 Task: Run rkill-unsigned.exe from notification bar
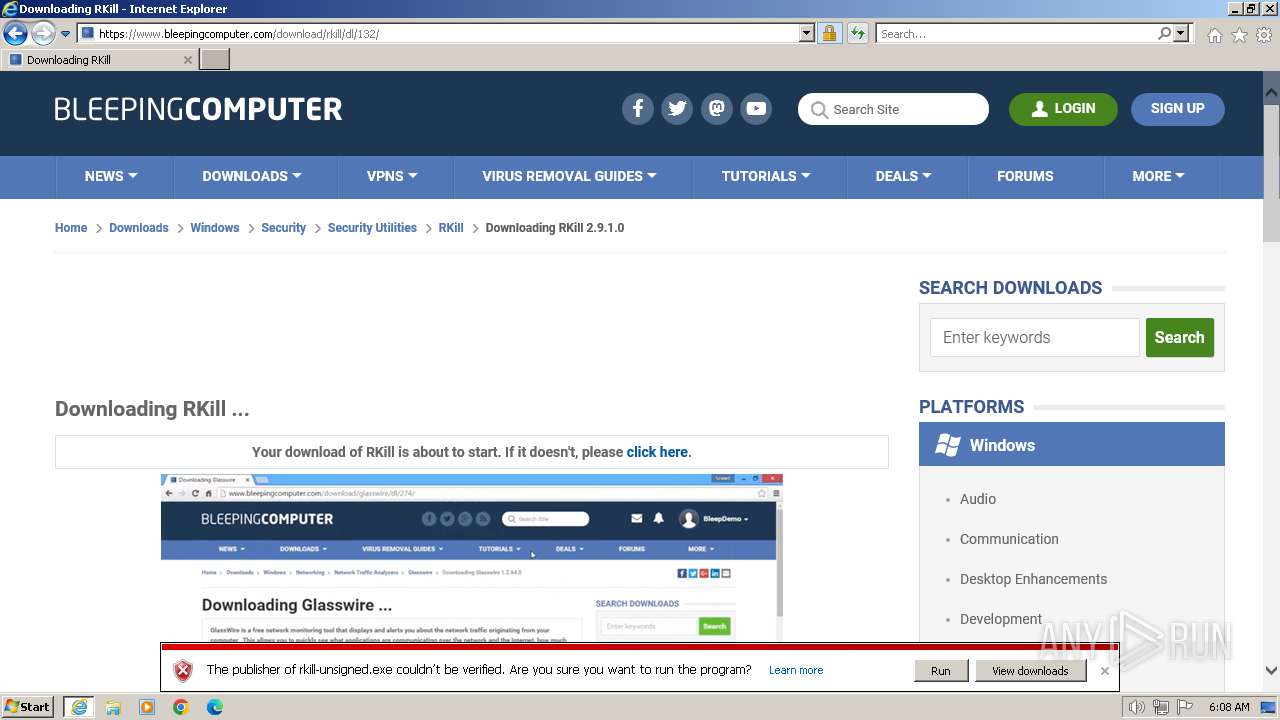(941, 671)
